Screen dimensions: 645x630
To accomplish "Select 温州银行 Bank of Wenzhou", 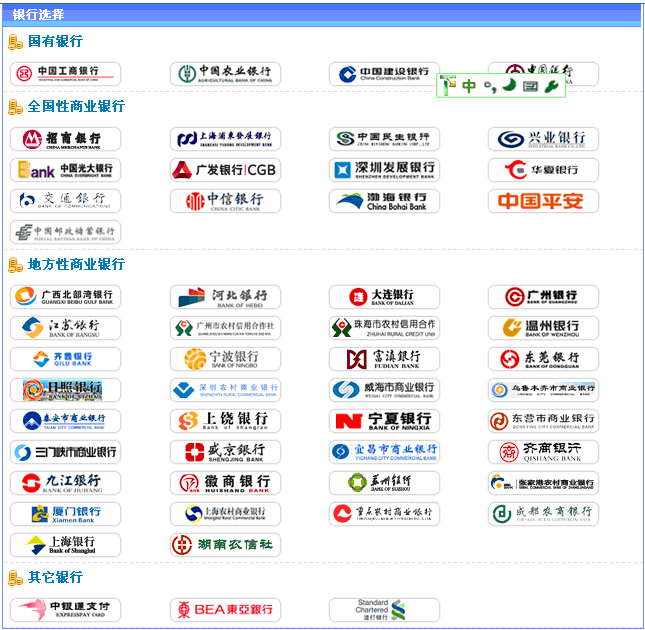I will (543, 328).
